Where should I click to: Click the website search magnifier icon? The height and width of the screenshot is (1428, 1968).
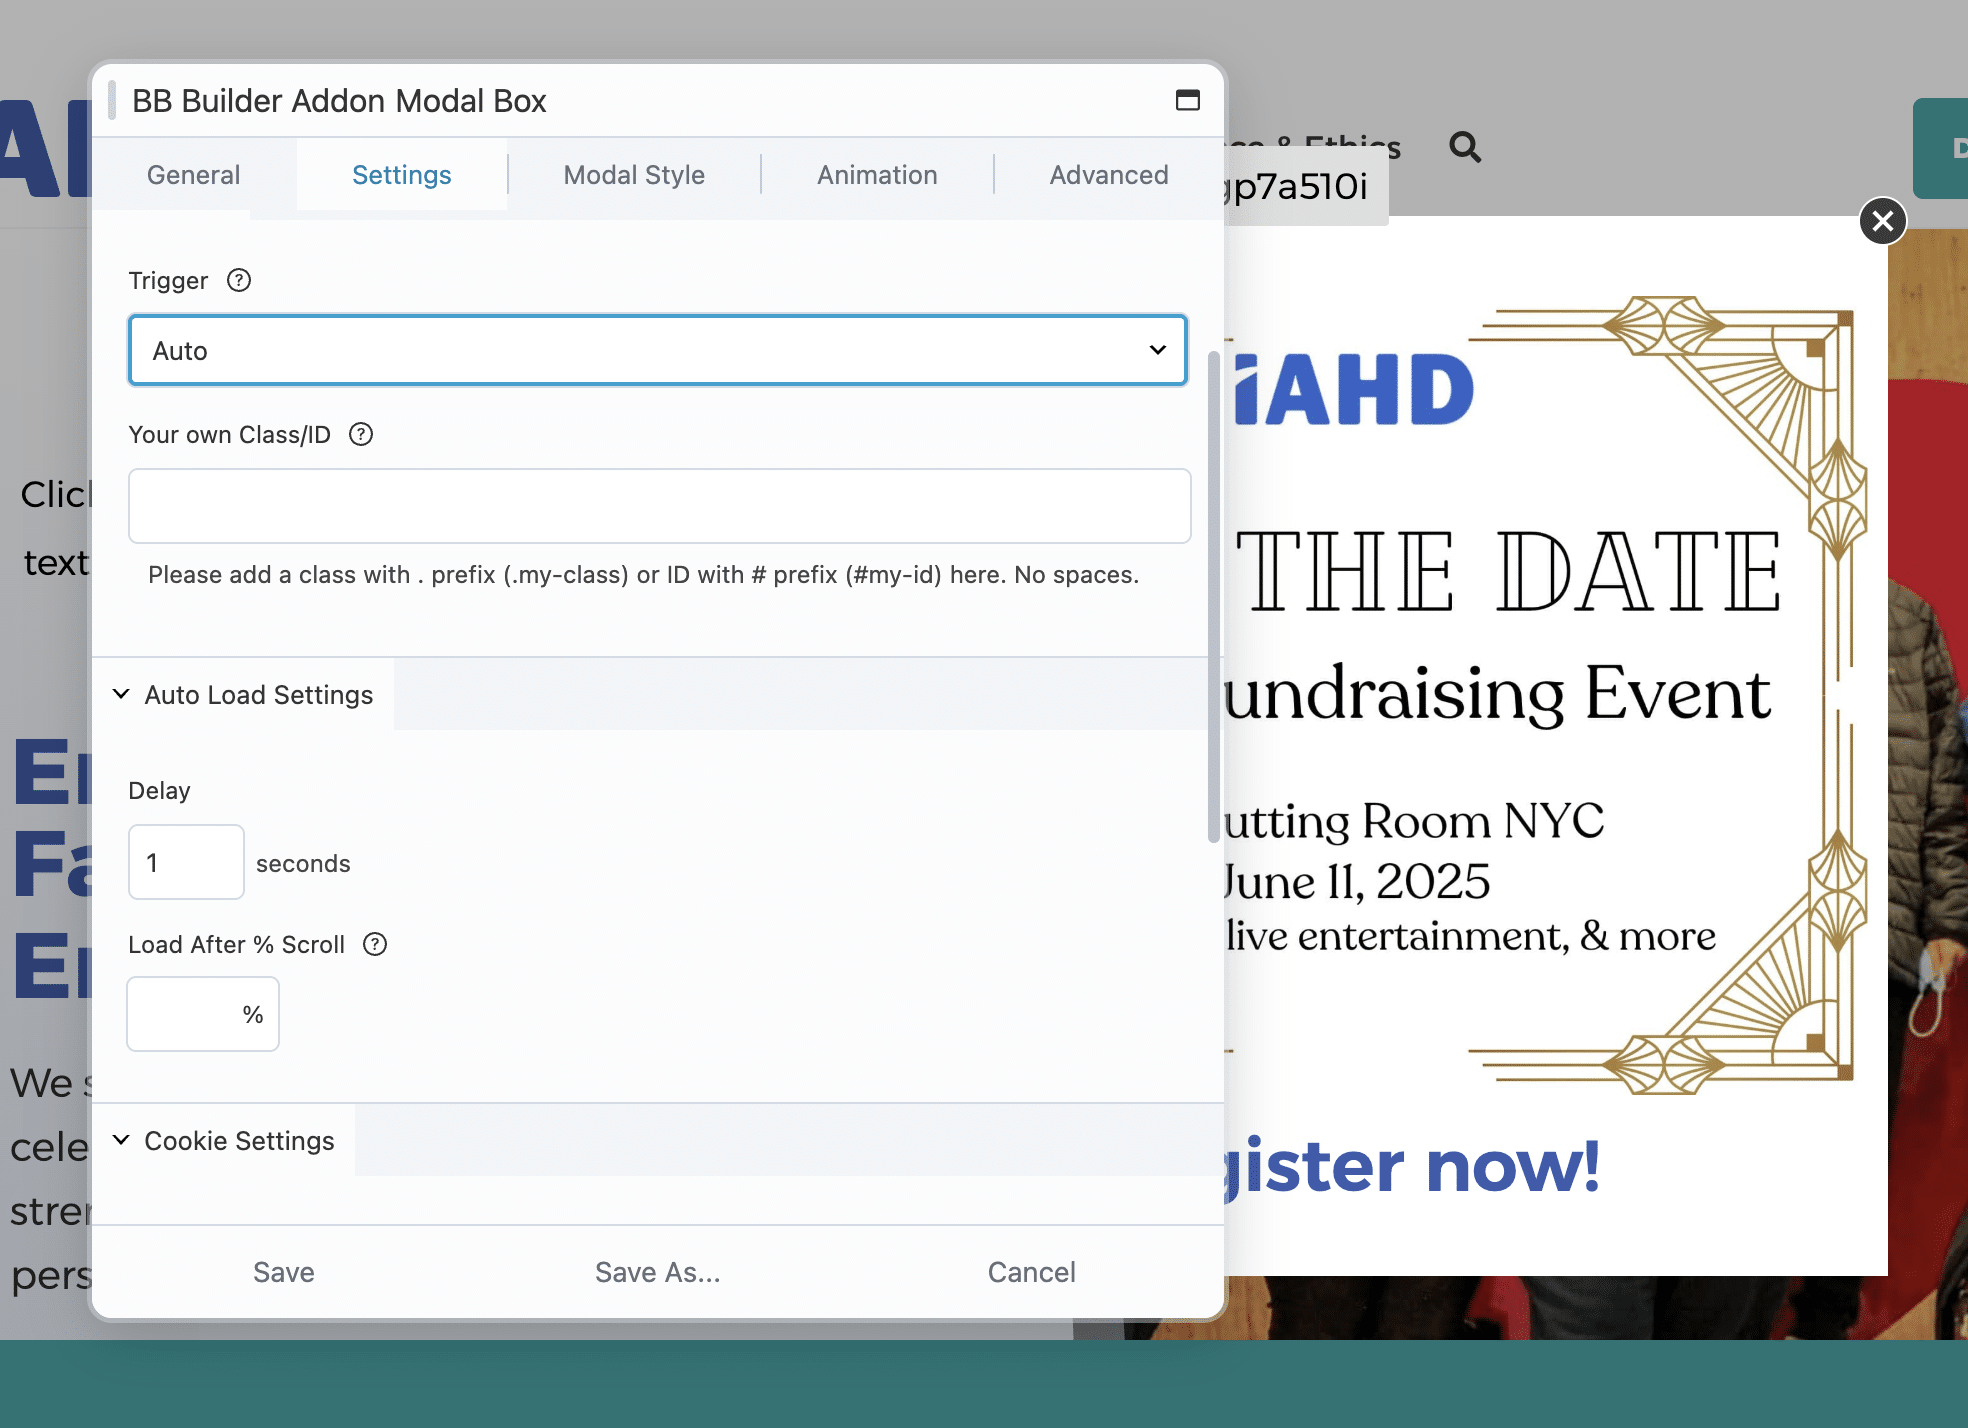point(1465,147)
